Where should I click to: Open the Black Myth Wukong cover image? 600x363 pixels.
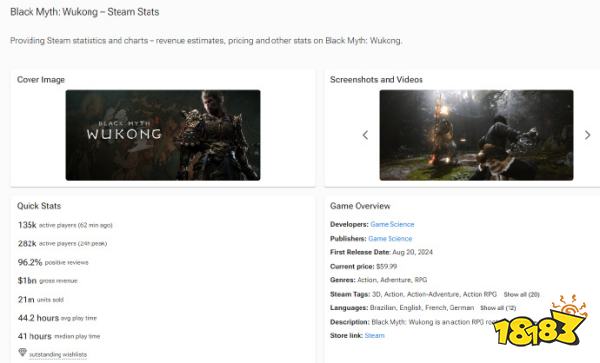click(x=163, y=135)
